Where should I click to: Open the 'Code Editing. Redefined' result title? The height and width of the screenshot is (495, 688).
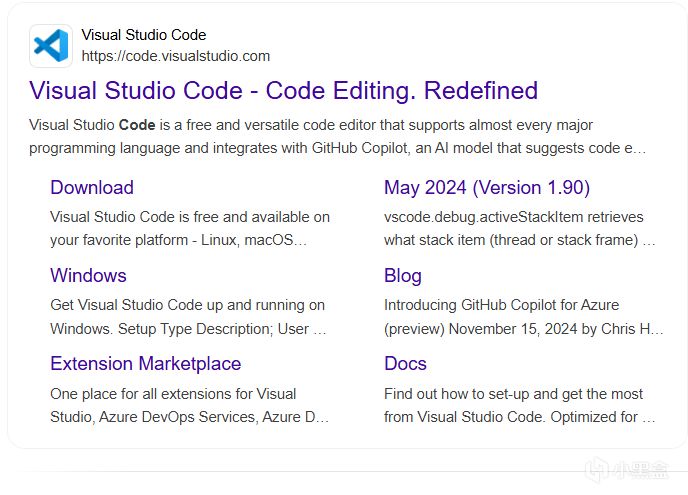(283, 91)
